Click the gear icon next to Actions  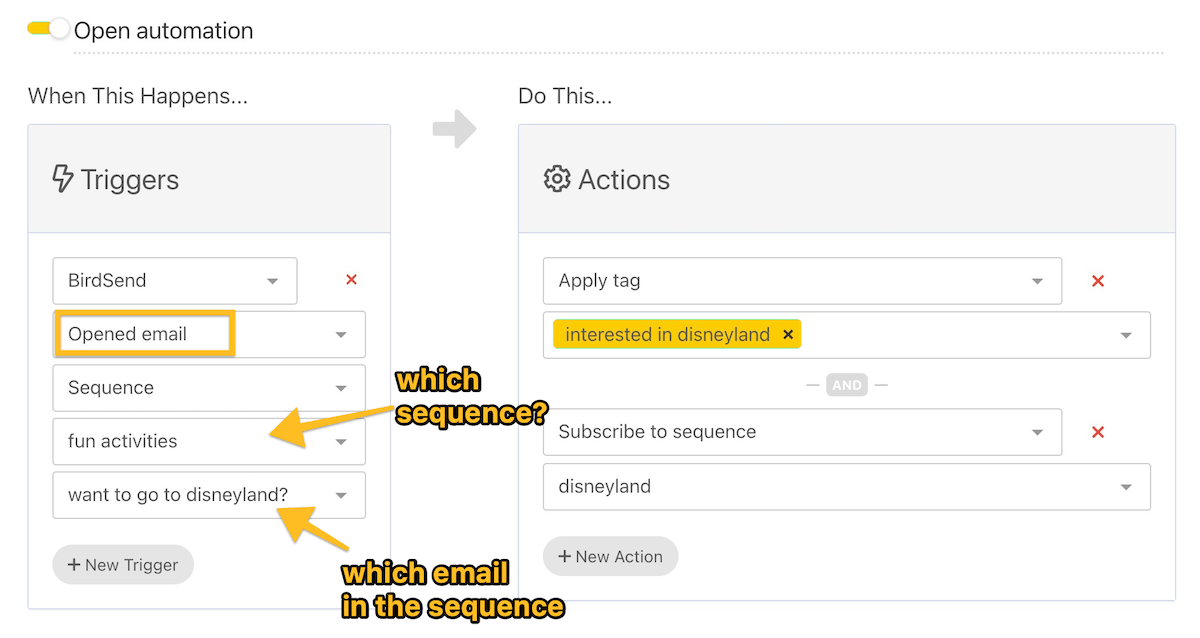tap(556, 178)
